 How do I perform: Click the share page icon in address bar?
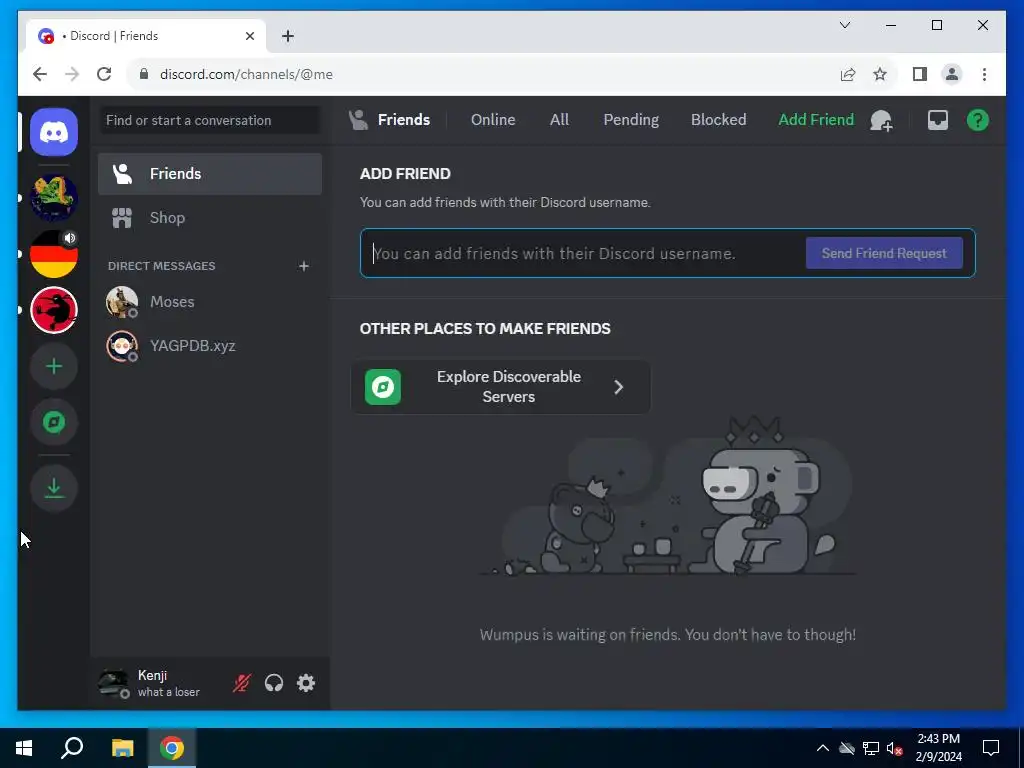[848, 74]
